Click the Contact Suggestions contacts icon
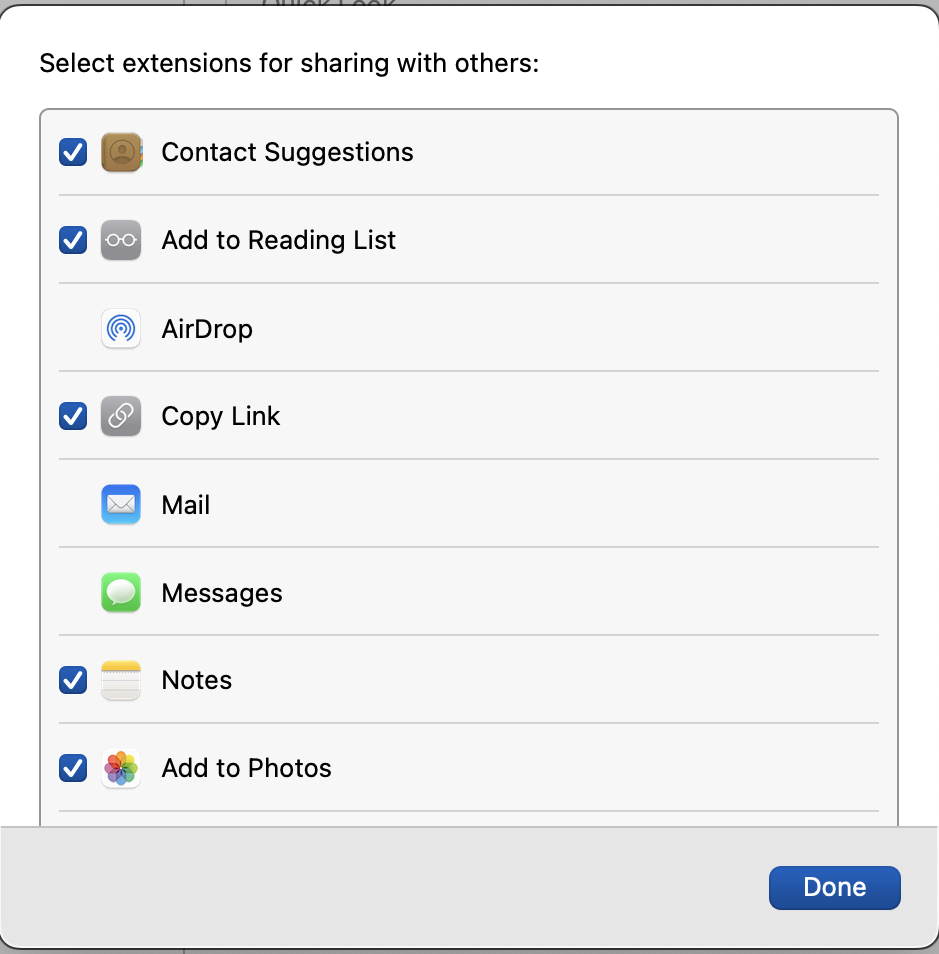The height and width of the screenshot is (954, 939). 121,152
